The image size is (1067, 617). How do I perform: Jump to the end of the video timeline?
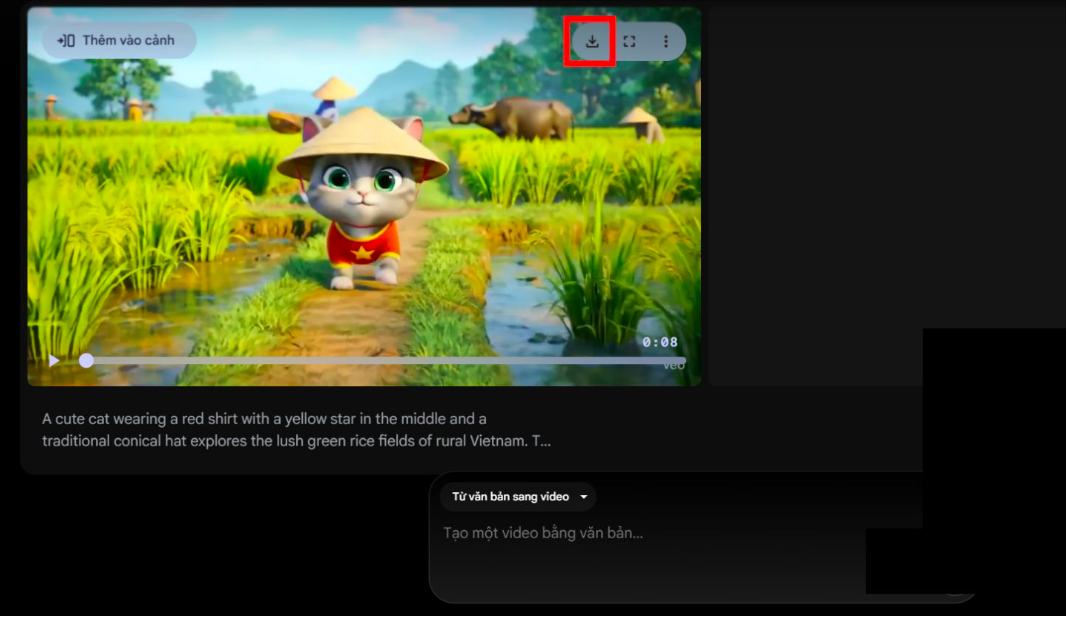click(684, 360)
